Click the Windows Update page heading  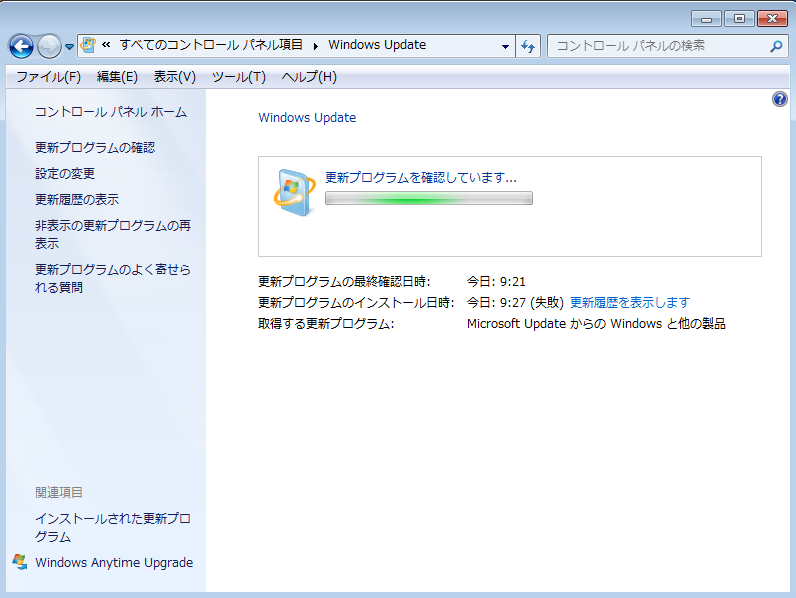tap(307, 117)
